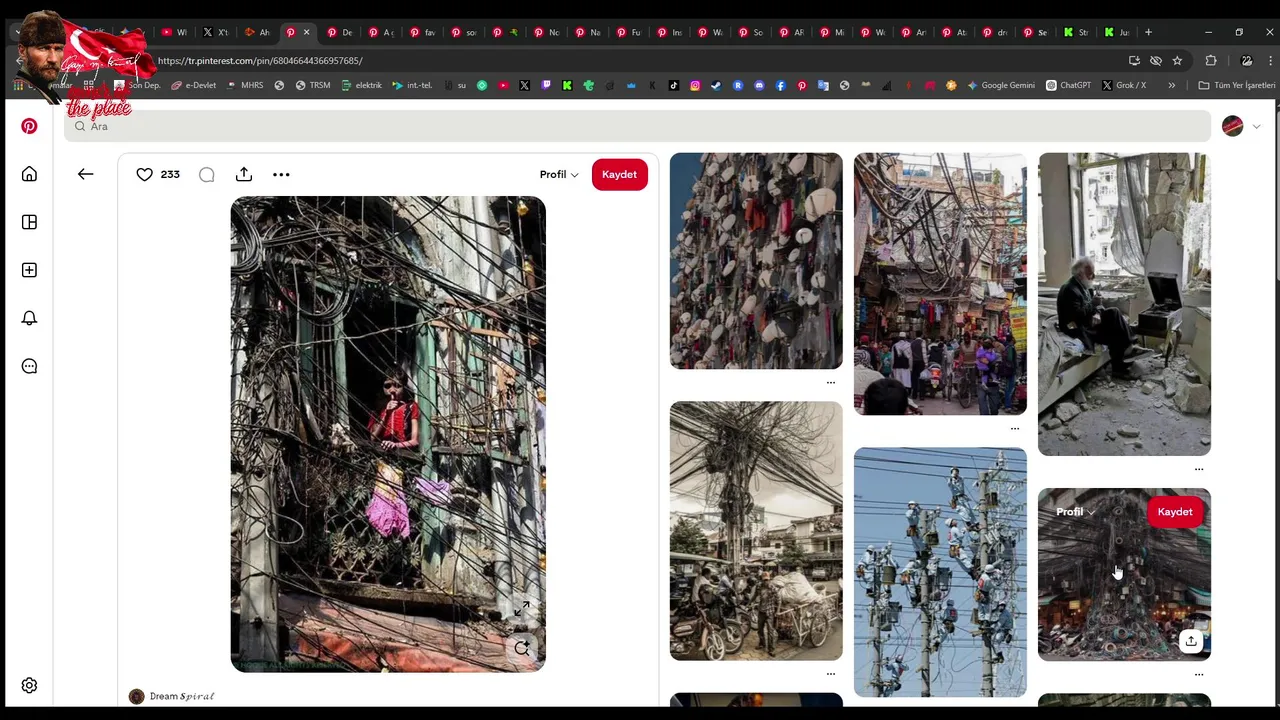The image size is (1280, 720).
Task: Open more options under street crowd pin
Action: pos(1014,428)
